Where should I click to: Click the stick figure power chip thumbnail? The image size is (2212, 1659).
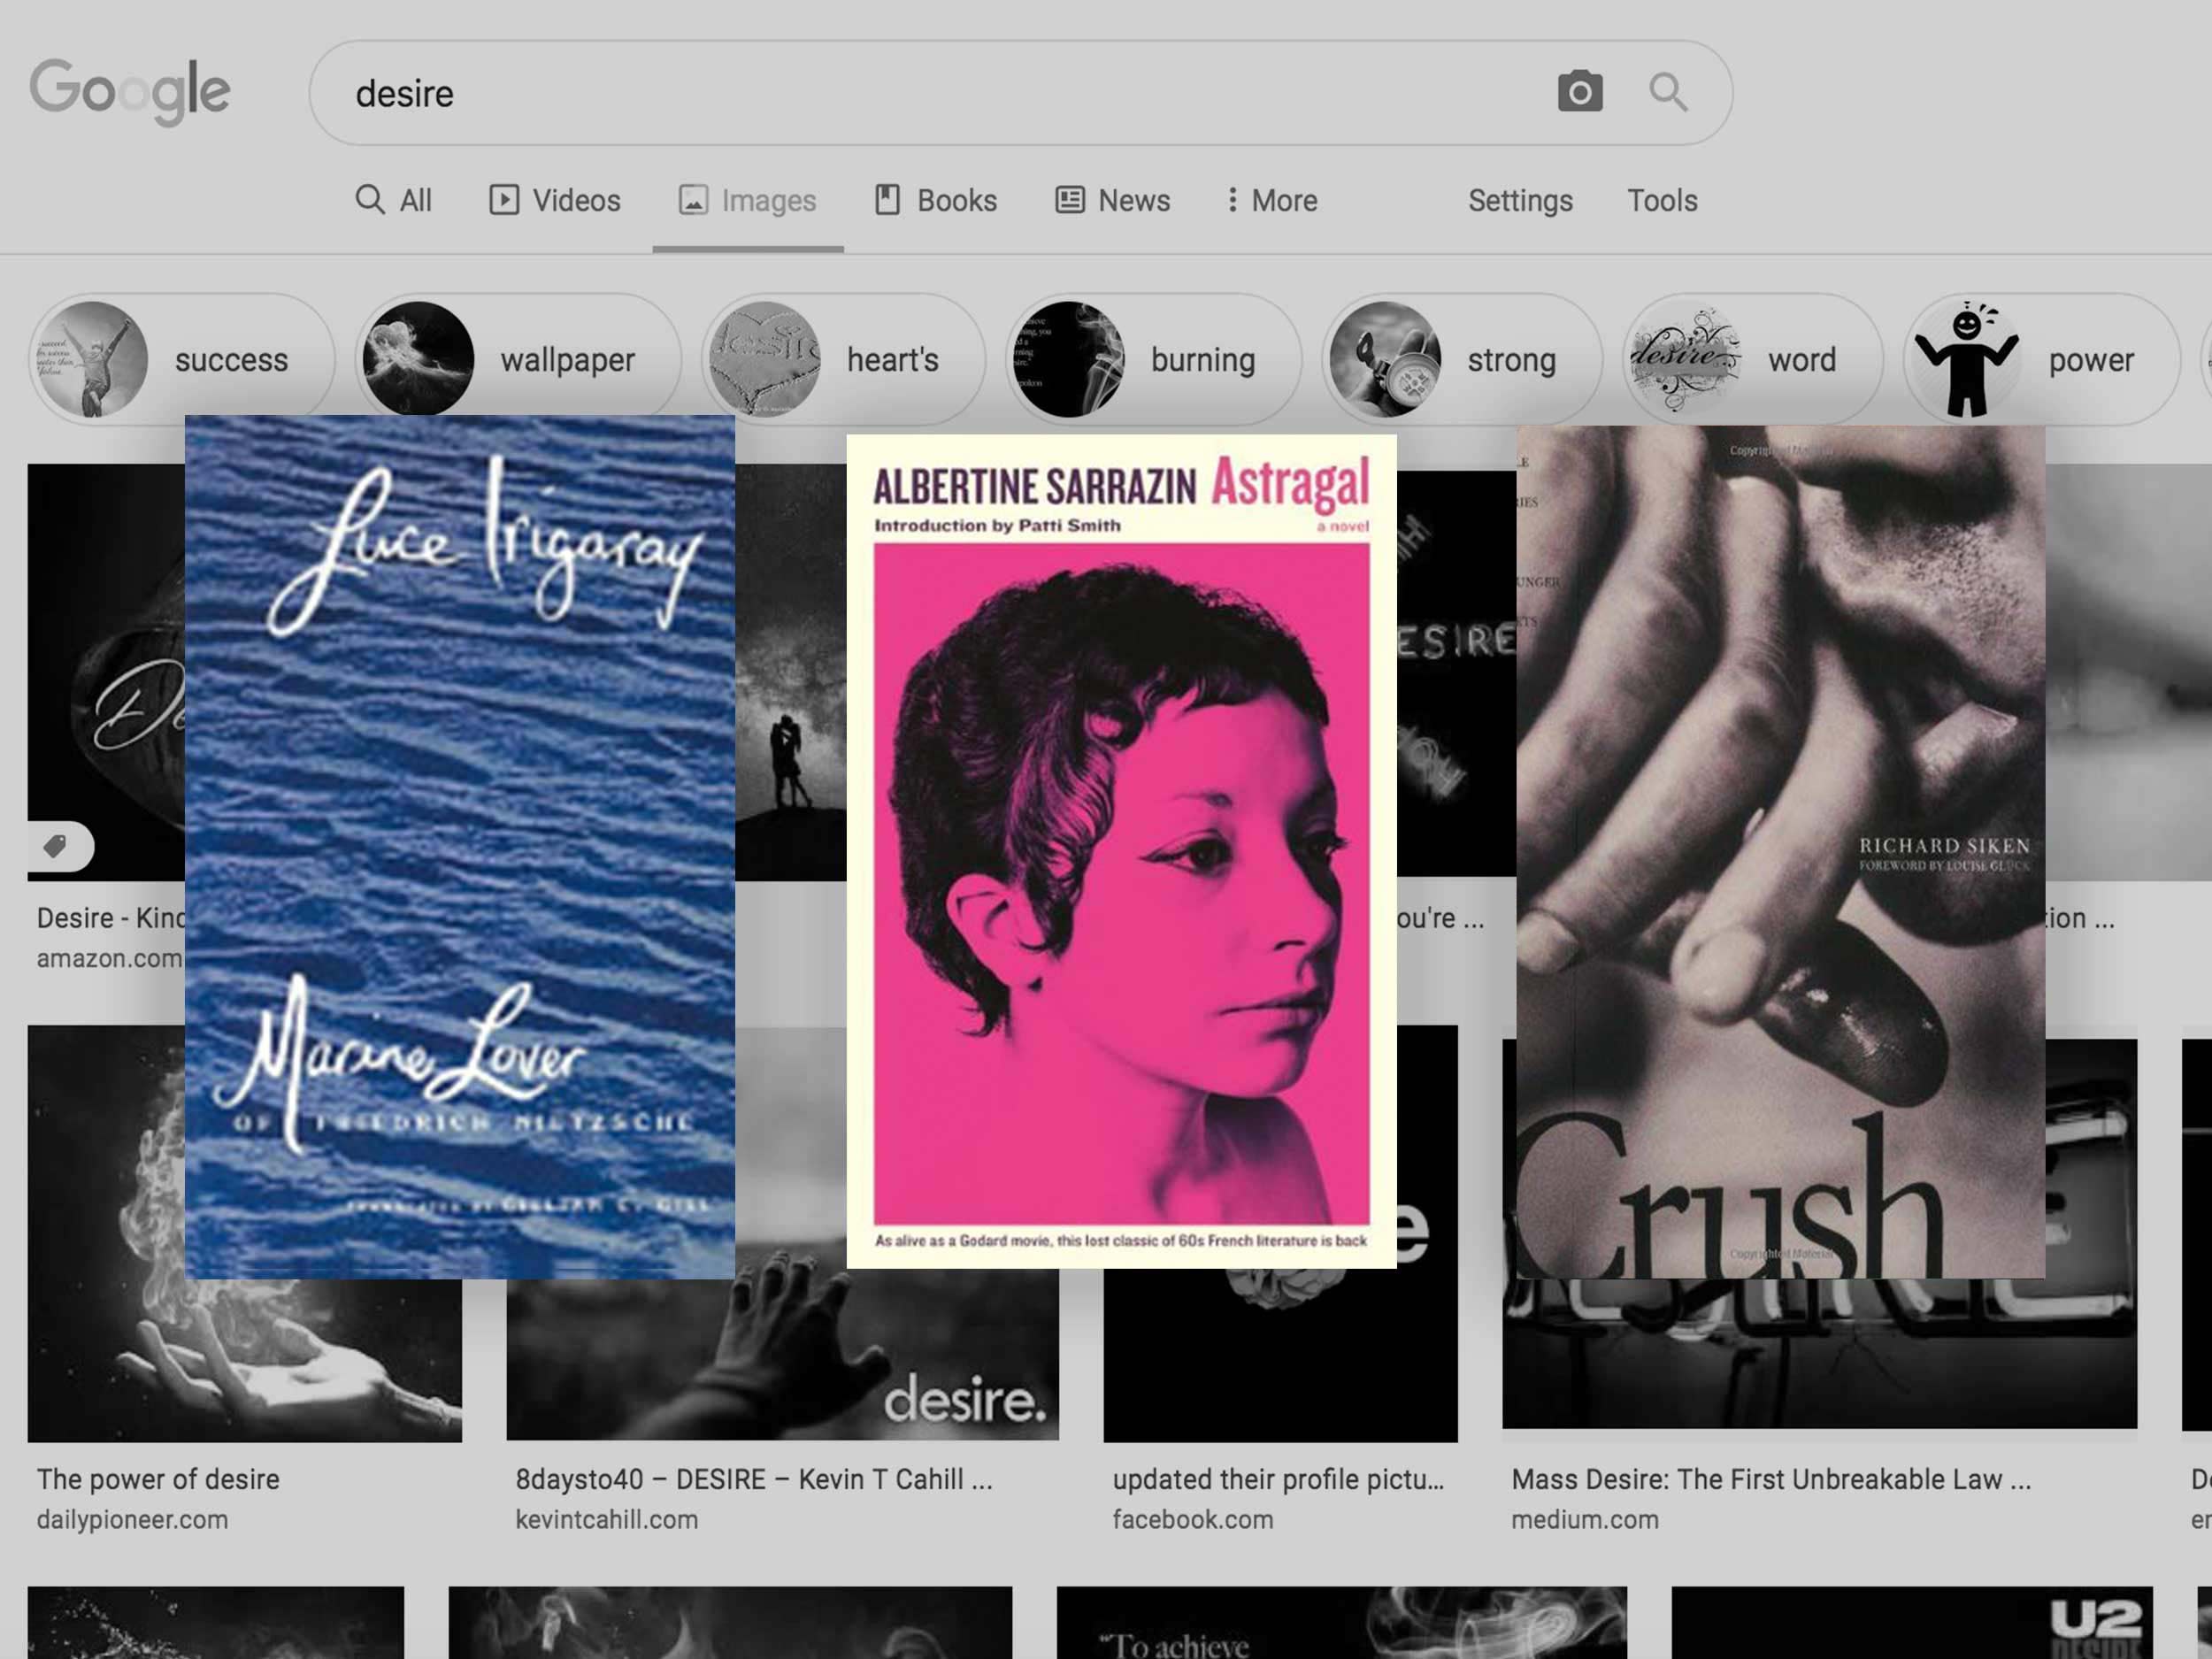point(1965,359)
